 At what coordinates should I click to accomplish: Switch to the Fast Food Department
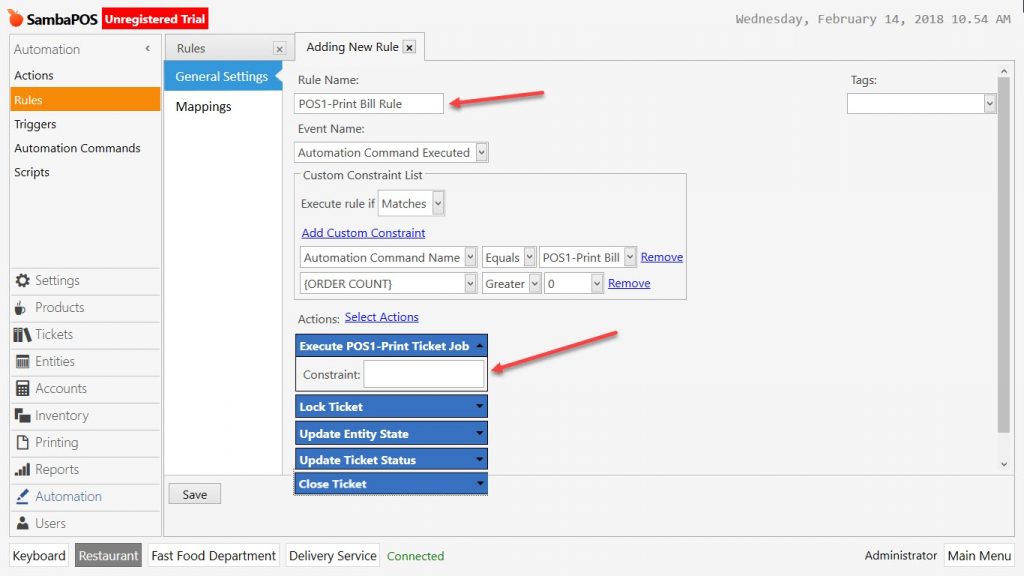click(x=214, y=556)
